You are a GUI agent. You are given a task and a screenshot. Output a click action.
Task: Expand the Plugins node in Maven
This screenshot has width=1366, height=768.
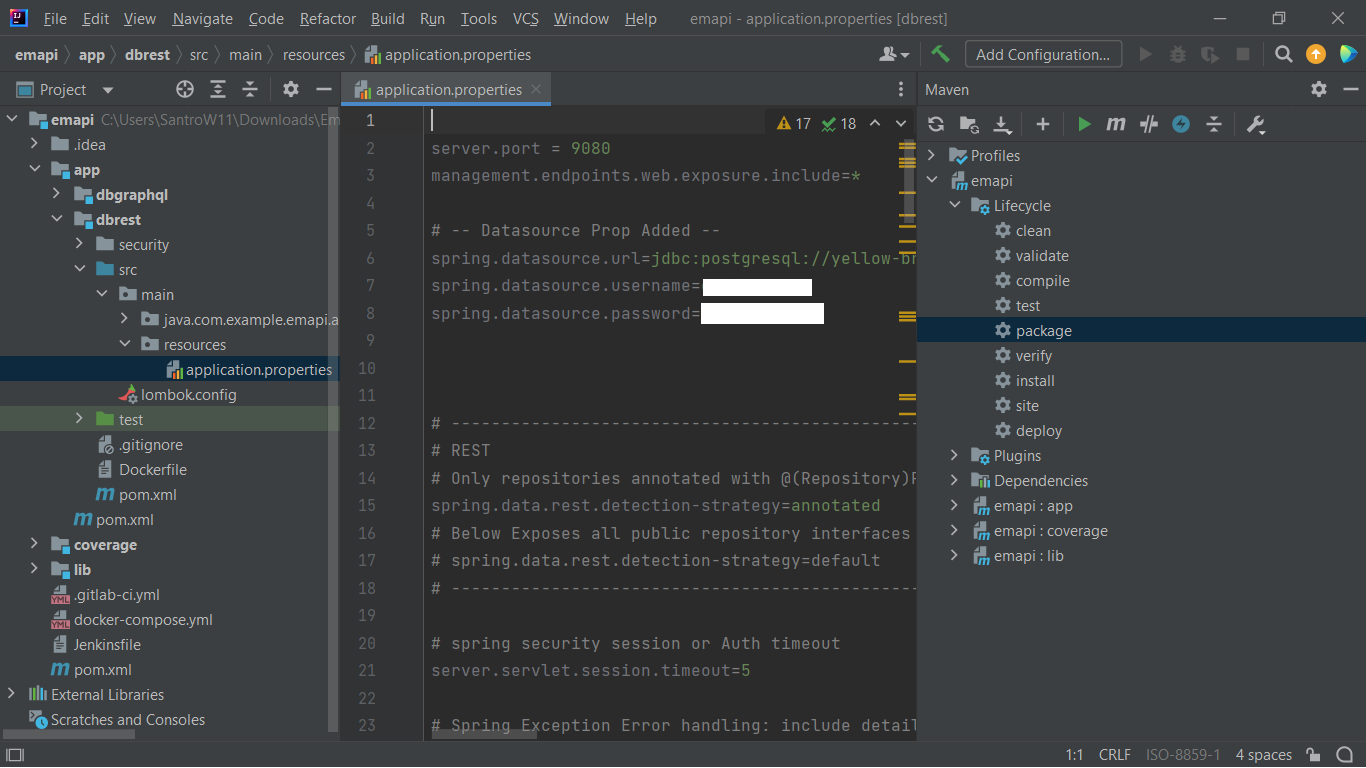click(x=954, y=456)
